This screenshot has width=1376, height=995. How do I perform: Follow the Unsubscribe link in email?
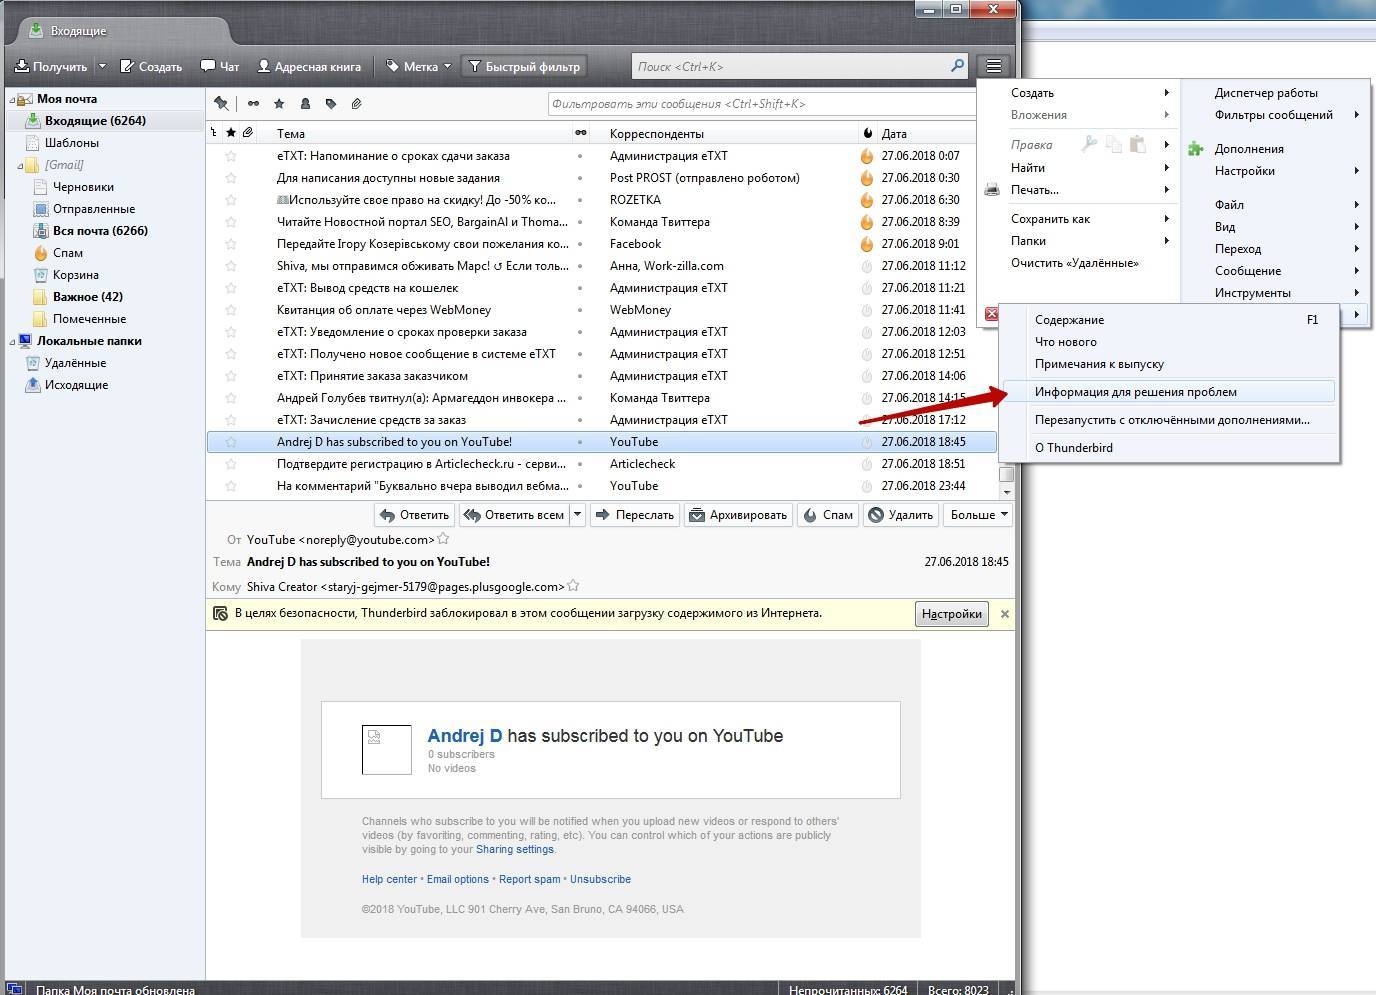click(600, 879)
